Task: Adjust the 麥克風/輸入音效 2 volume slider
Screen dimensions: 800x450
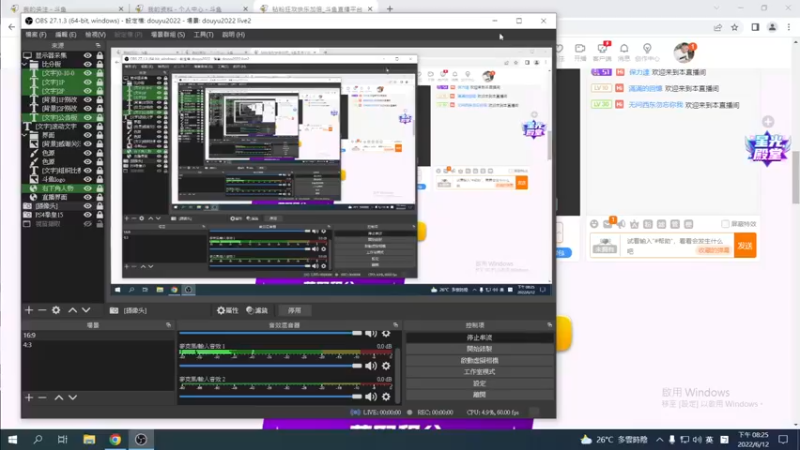Action: (x=270, y=396)
